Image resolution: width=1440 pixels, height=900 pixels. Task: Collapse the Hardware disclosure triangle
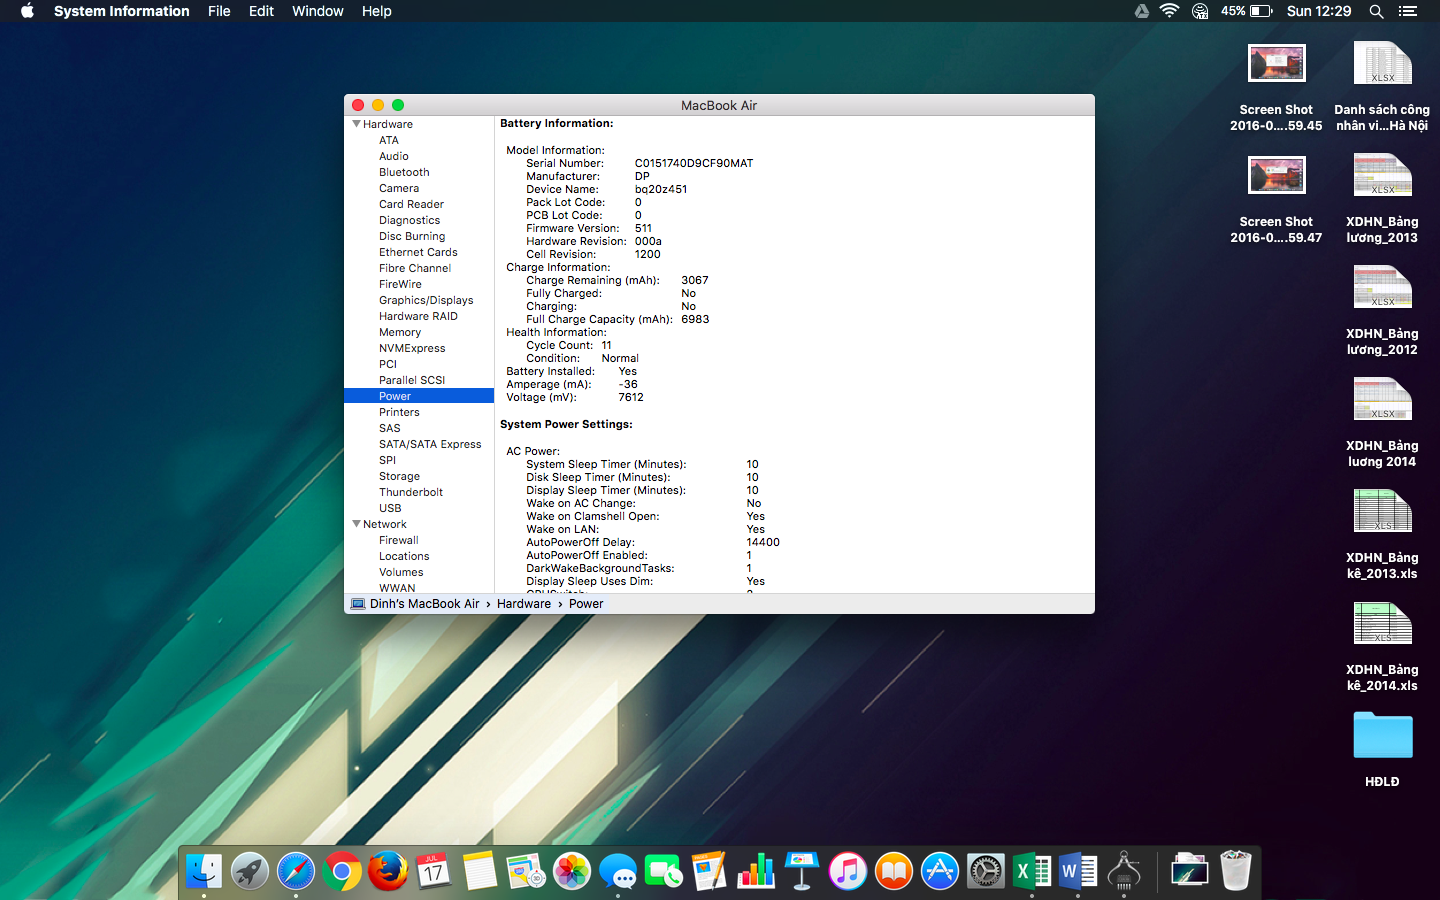[x=356, y=124]
